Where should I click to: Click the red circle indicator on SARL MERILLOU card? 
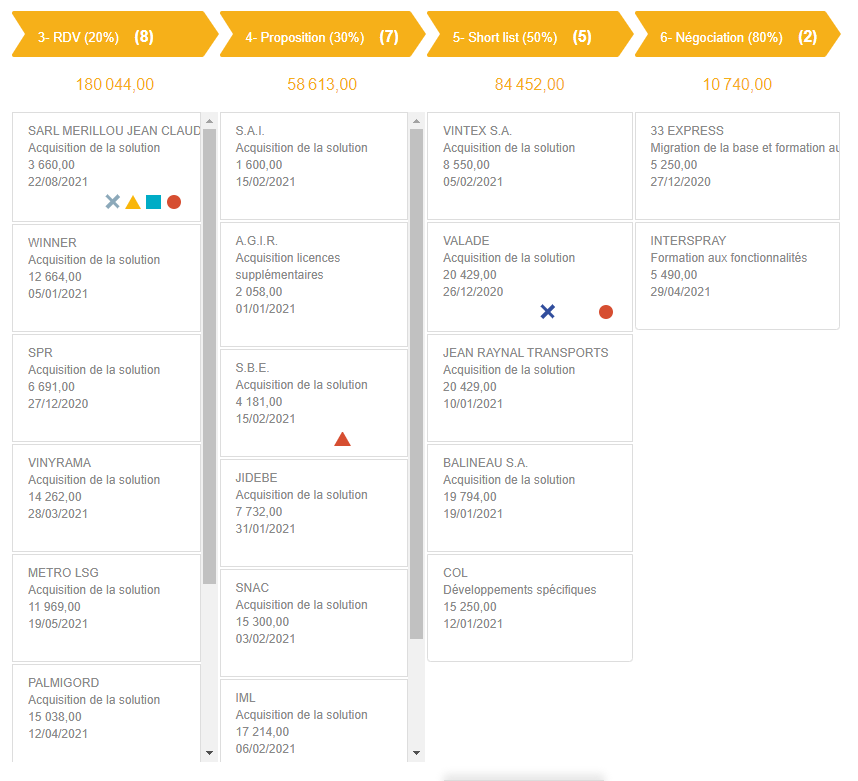[174, 201]
